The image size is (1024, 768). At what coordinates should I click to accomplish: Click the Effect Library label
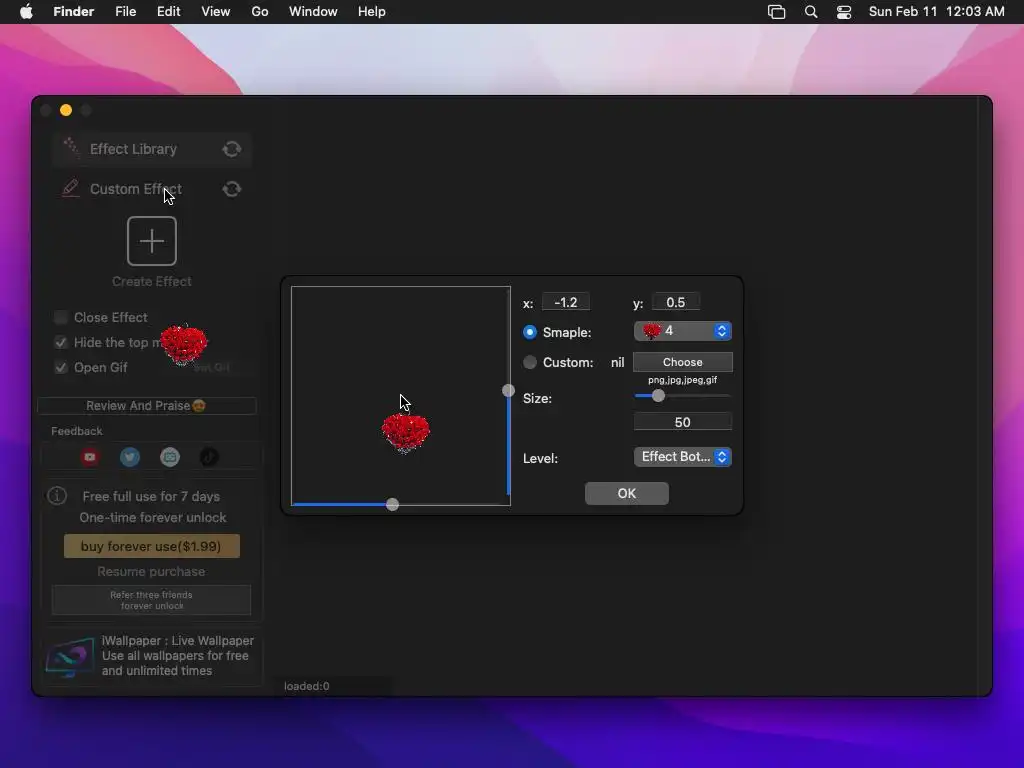pos(133,149)
